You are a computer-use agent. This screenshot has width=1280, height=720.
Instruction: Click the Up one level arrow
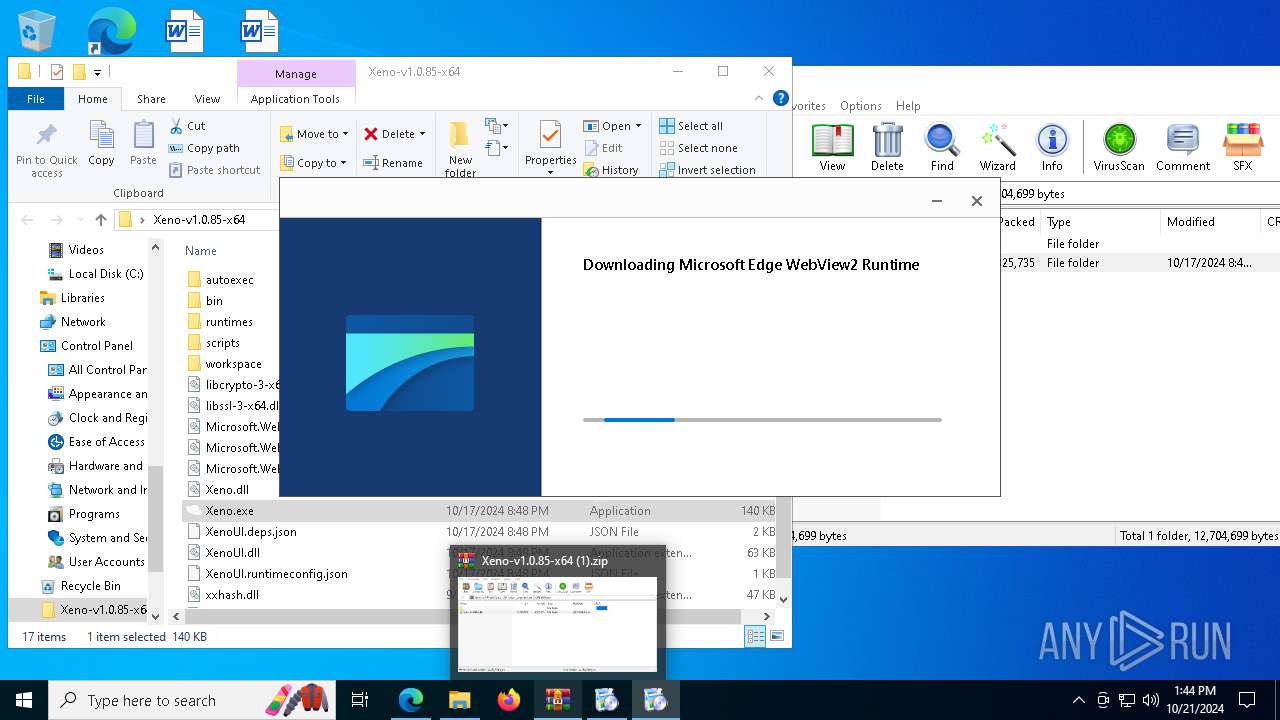pos(100,220)
